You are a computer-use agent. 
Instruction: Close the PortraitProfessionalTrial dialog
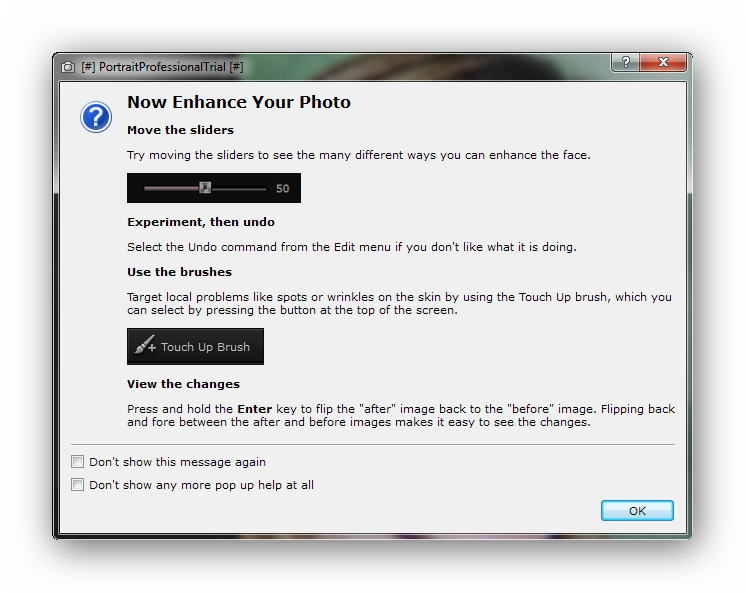663,62
